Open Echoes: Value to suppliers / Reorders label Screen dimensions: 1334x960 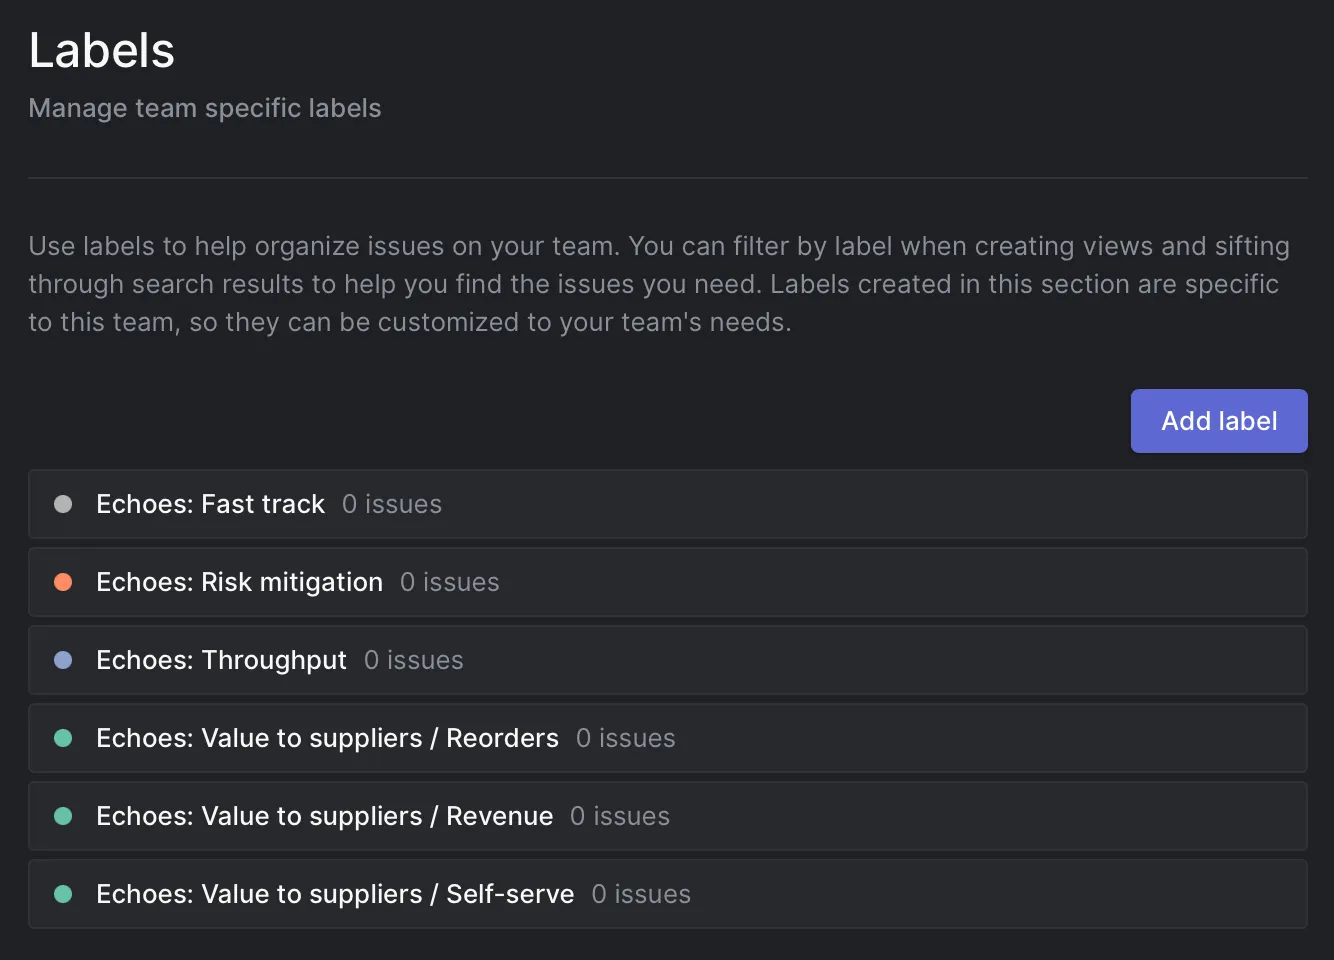668,738
